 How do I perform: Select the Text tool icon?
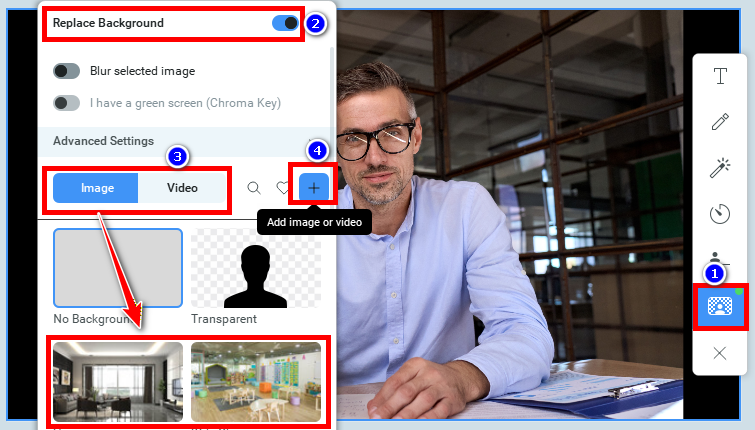(x=719, y=76)
